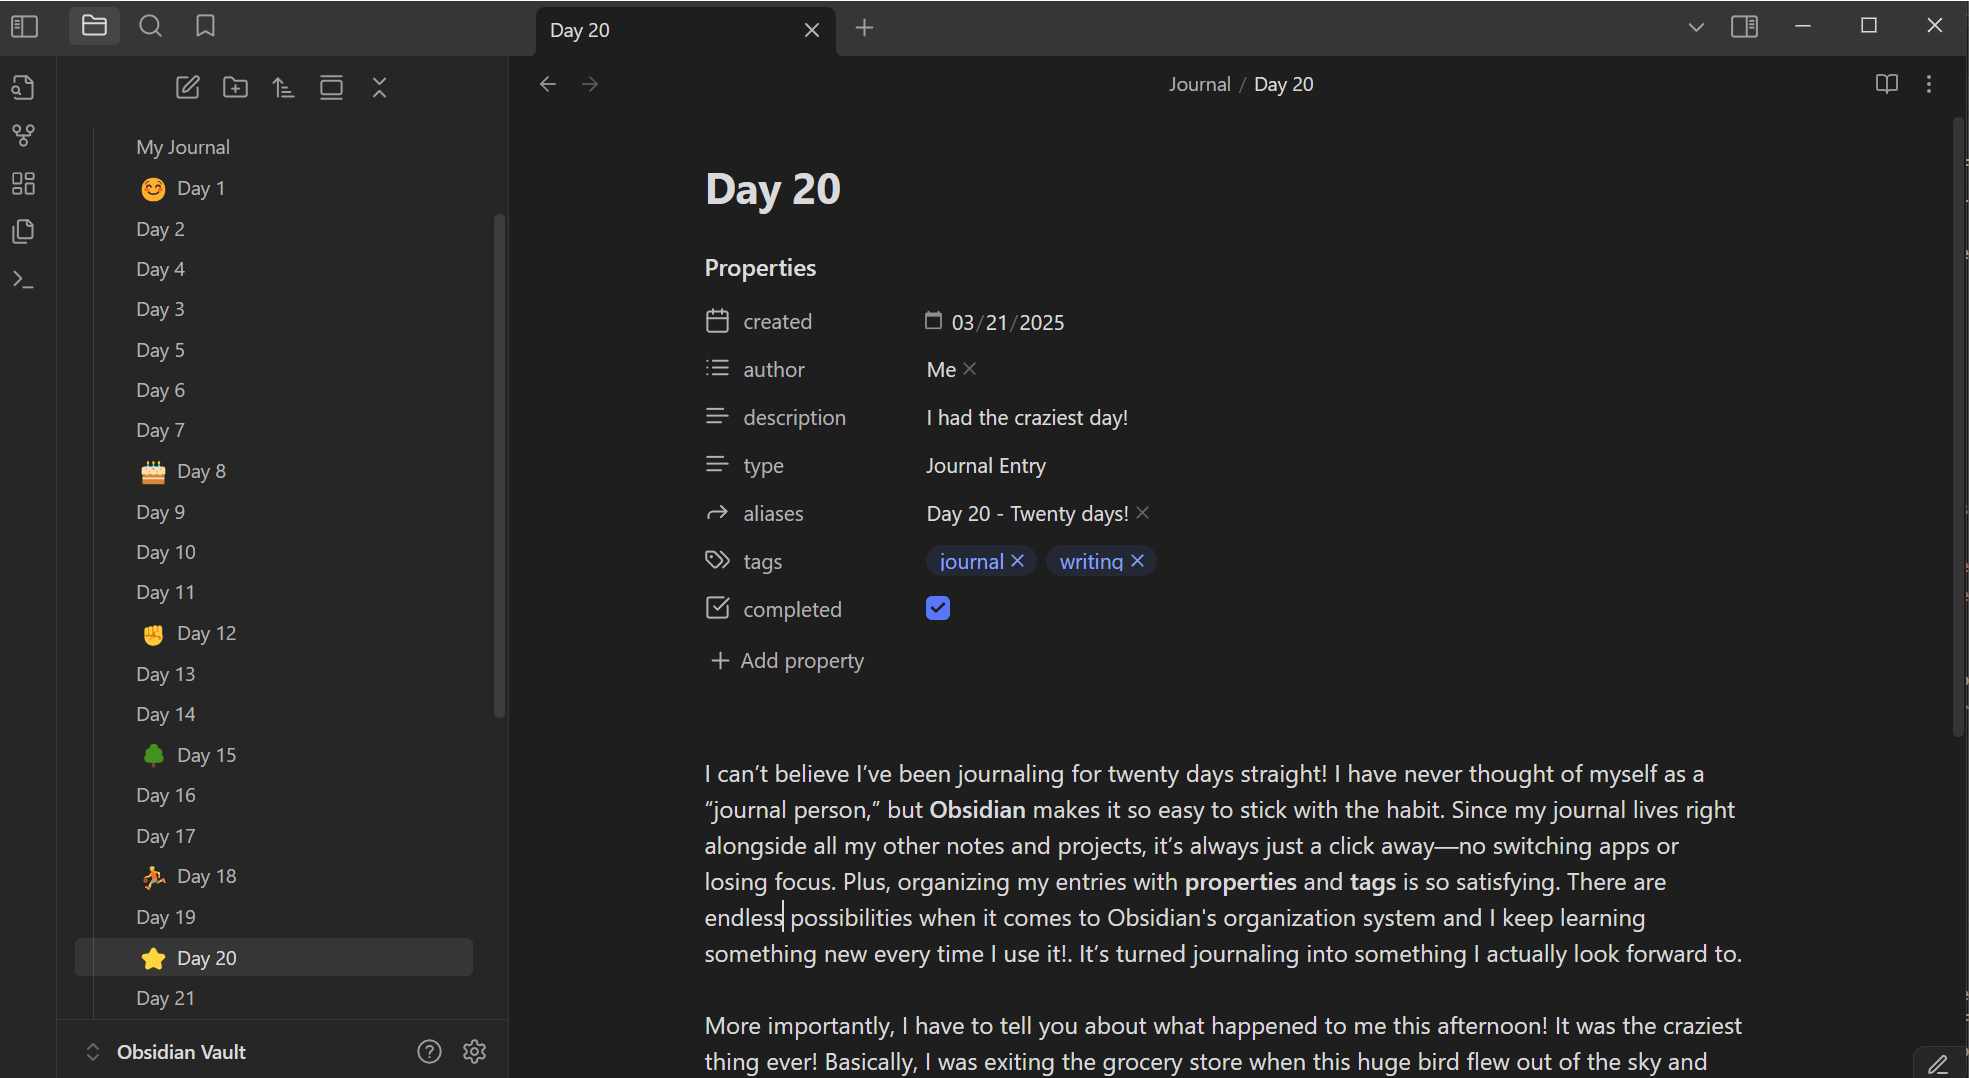Click the Properties heading
This screenshot has height=1078, width=1969.
(760, 268)
